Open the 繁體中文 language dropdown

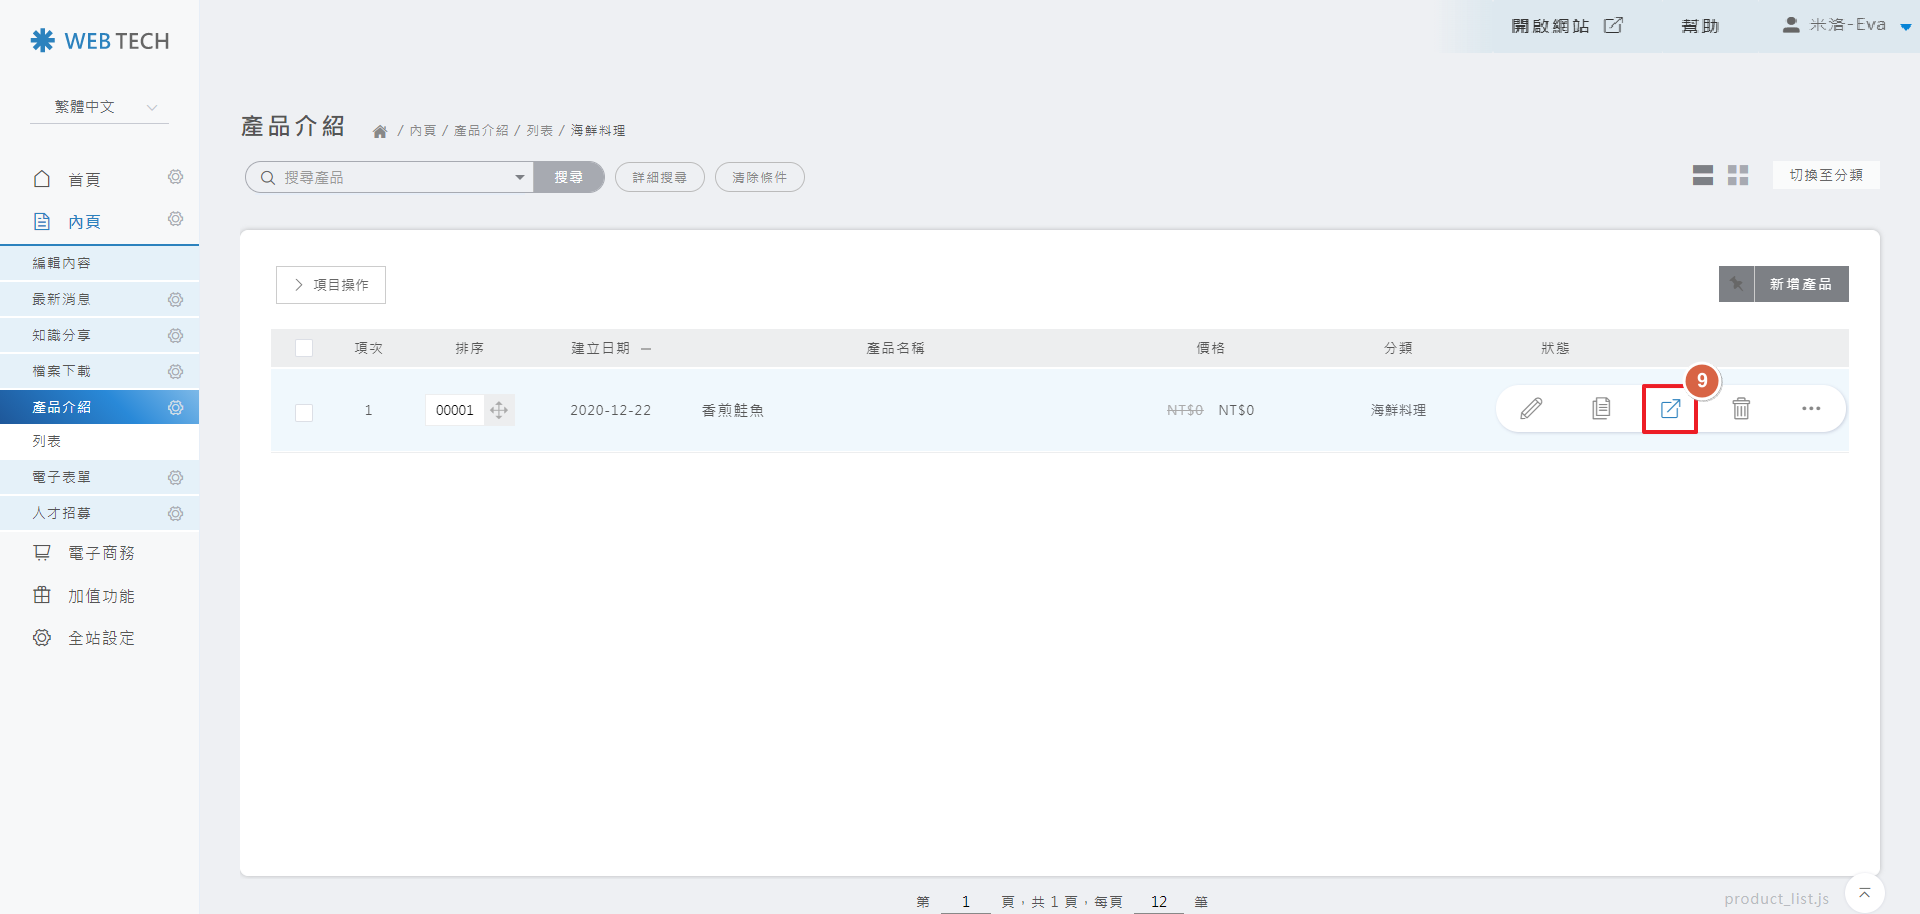100,107
